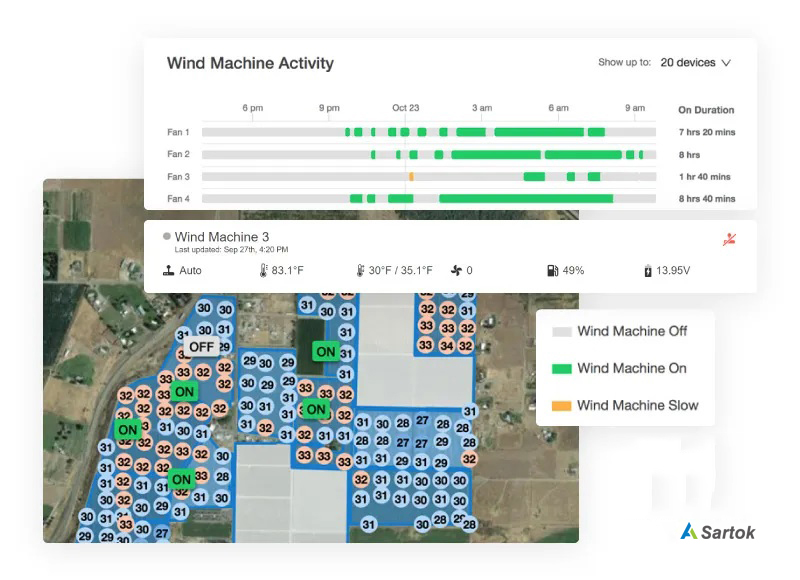
Task: Toggle the leftmost ON marker on map
Action: pos(128,430)
